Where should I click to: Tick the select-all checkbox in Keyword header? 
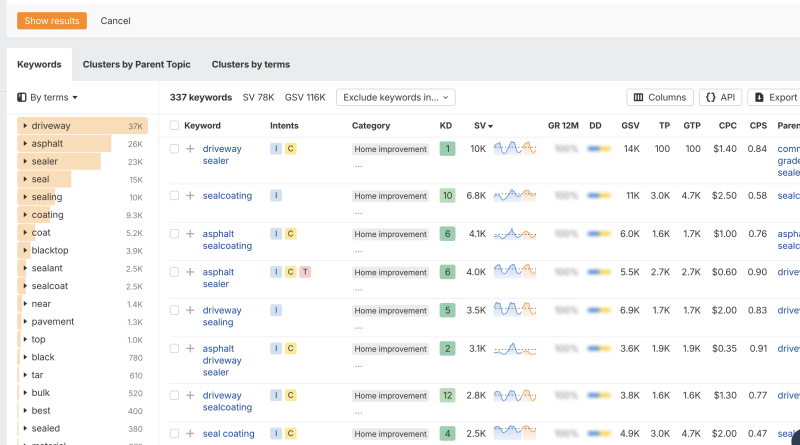(x=174, y=126)
